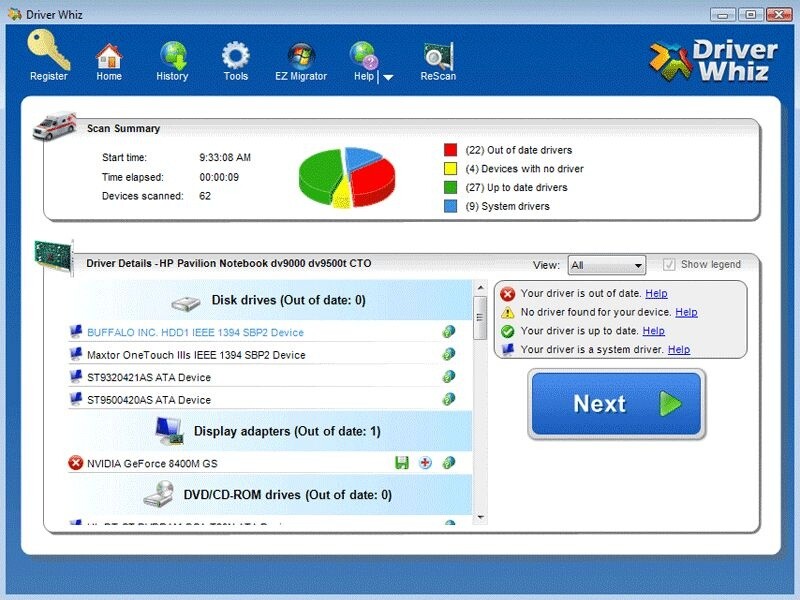Click the Driver Details circuit card icon
The image size is (800, 600).
point(54,257)
